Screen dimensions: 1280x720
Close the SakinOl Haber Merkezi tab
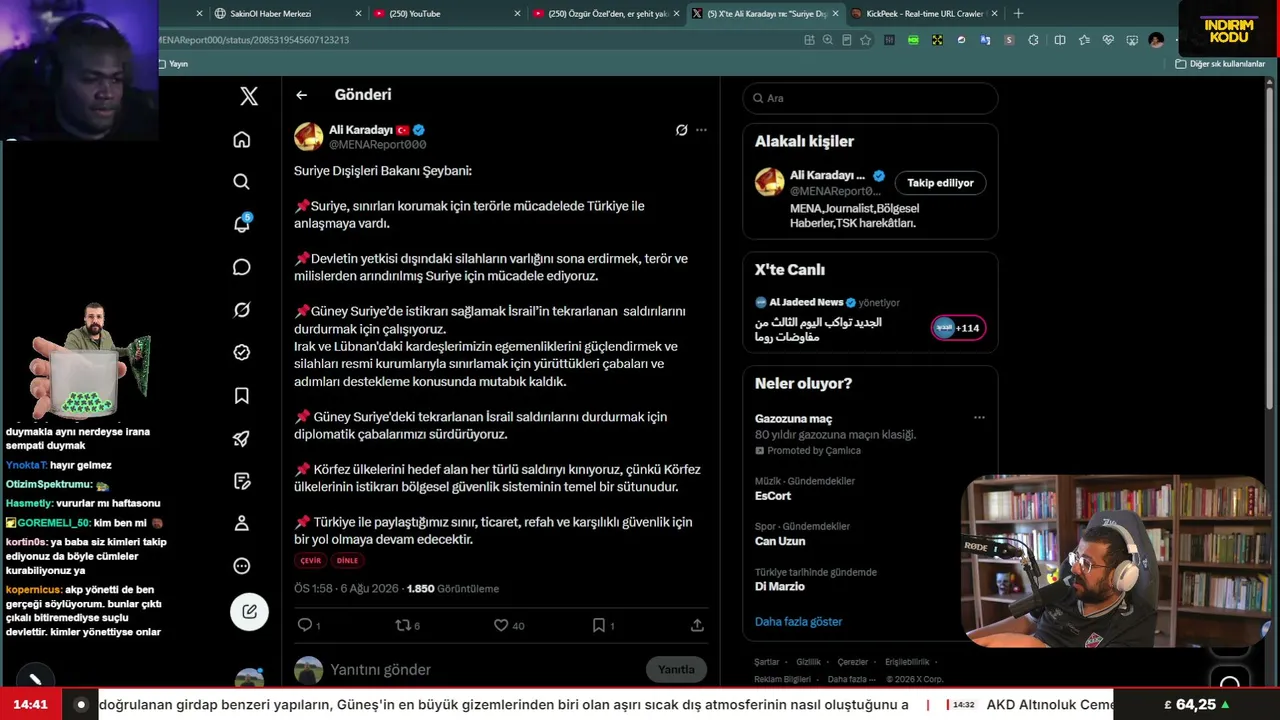358,14
